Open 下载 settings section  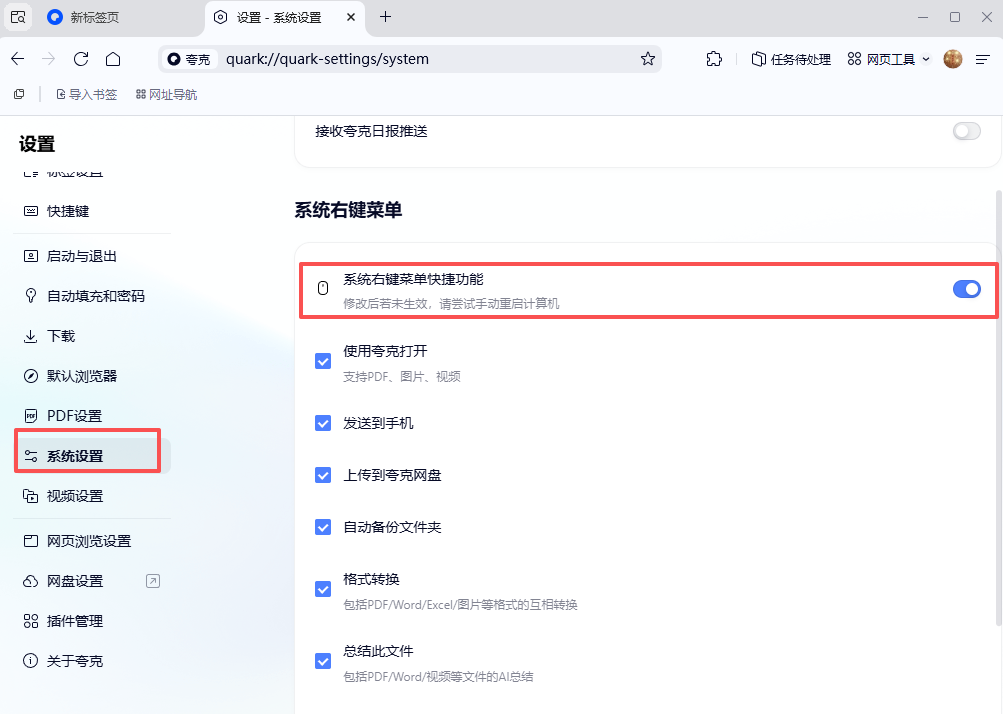[92, 337]
